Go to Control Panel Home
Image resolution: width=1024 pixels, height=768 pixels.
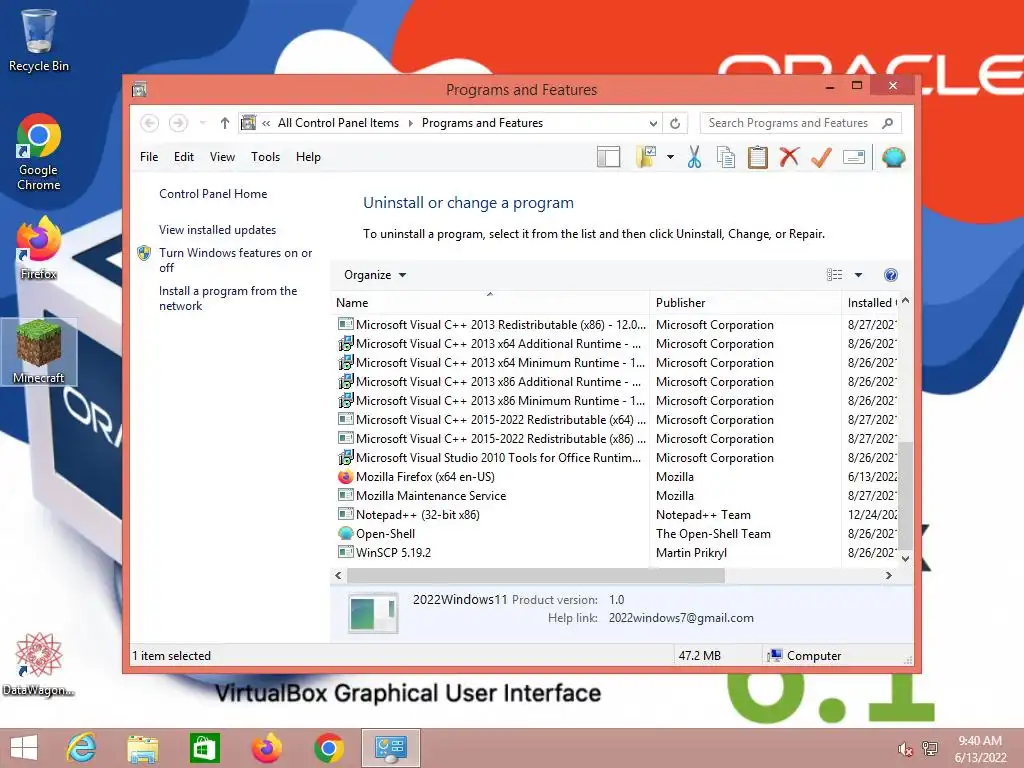pyautogui.click(x=213, y=194)
